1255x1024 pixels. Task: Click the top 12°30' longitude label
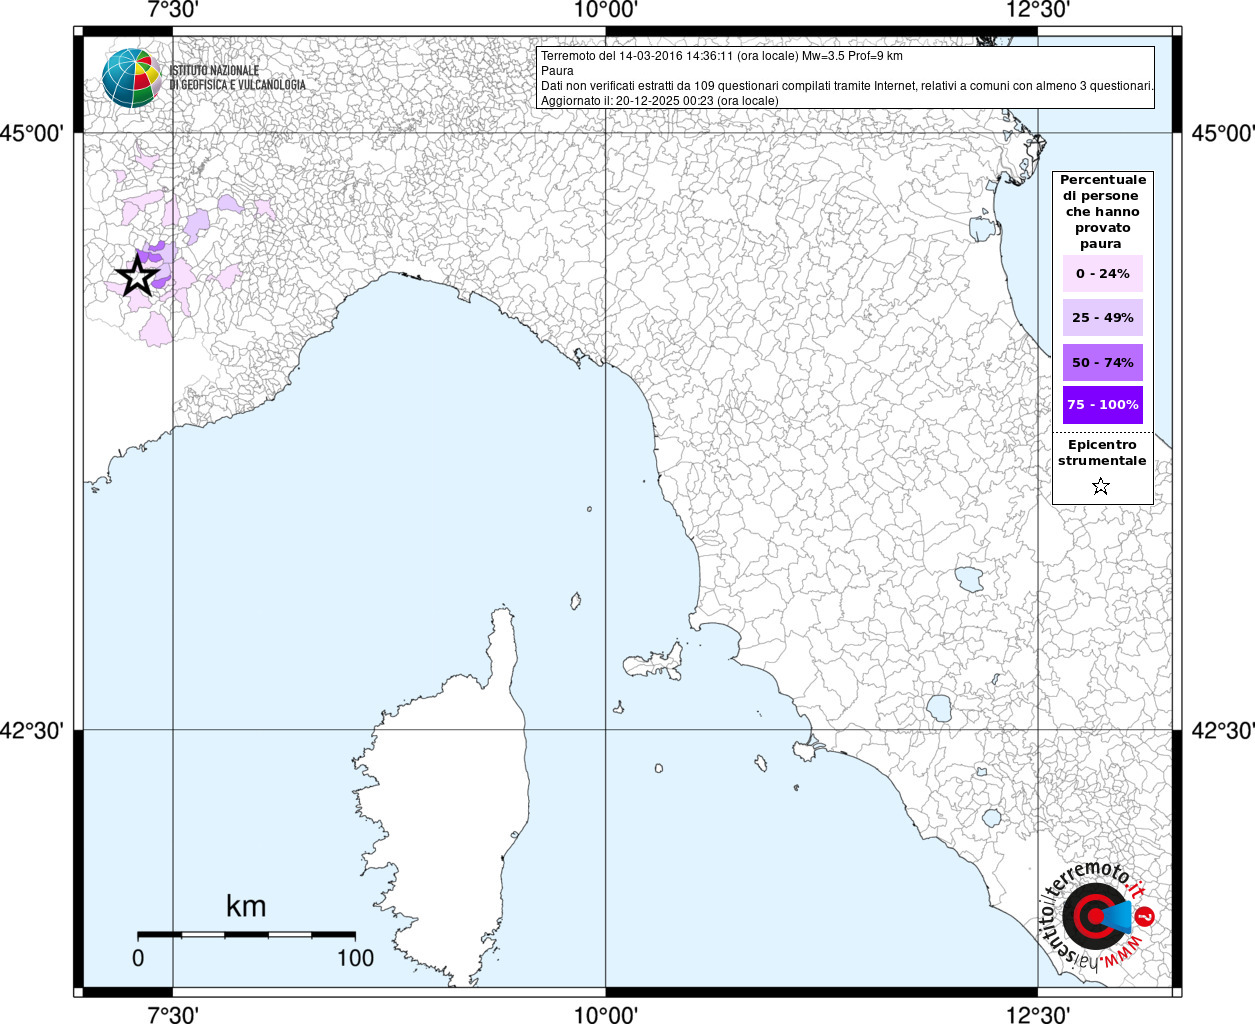tap(1038, 10)
